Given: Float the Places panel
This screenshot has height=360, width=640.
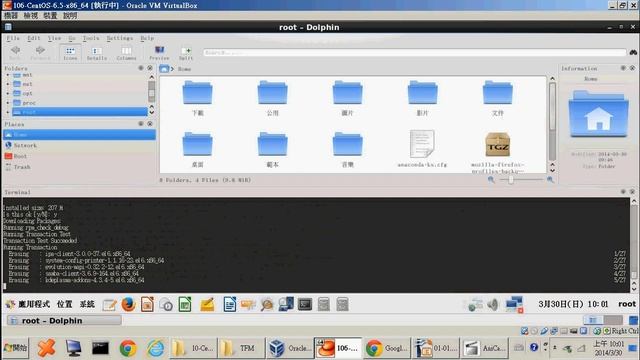Looking at the screenshot, I should tap(141, 123).
